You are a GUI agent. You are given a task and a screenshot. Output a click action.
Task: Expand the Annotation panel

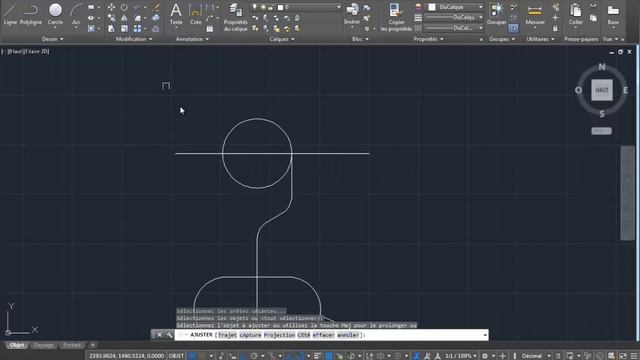[192, 39]
